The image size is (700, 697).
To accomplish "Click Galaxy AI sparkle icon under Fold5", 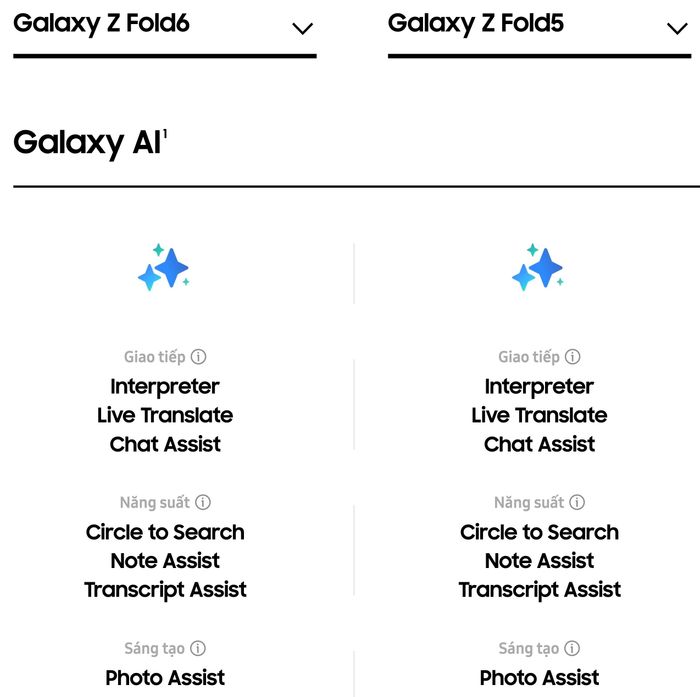I will click(538, 267).
